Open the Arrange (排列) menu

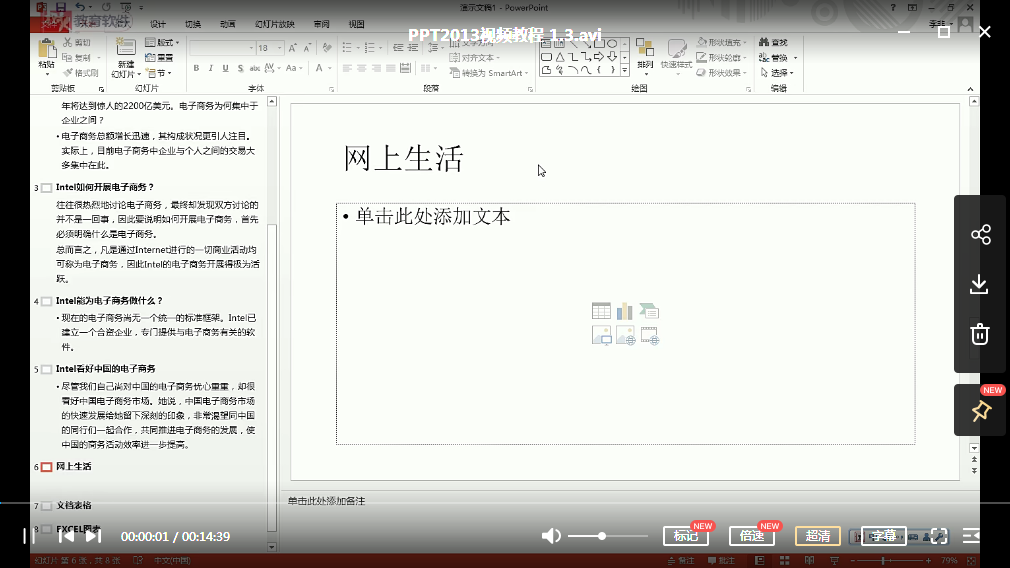coord(645,55)
